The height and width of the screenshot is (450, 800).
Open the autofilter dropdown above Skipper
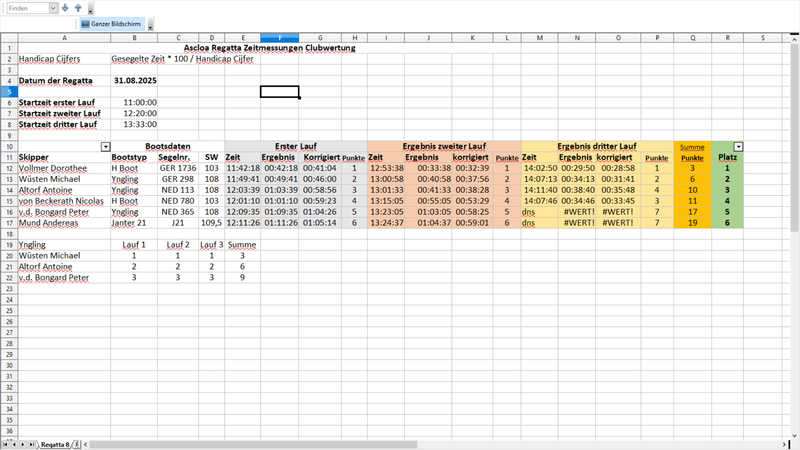(105, 147)
